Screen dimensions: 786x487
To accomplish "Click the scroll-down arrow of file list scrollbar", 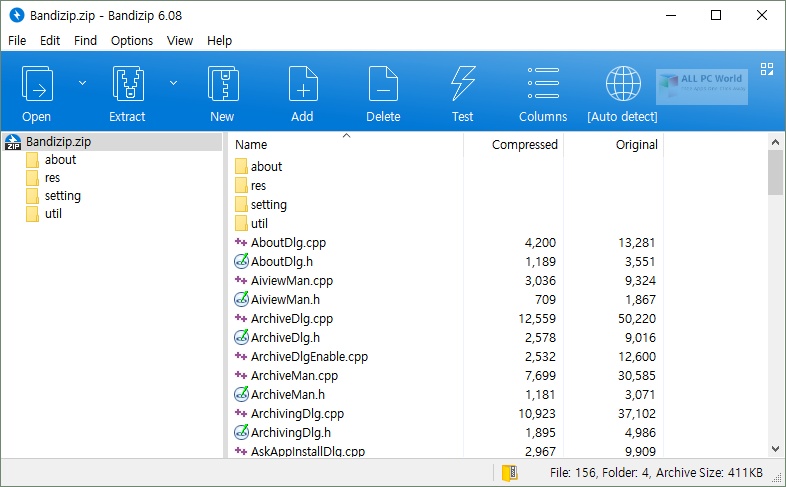I will click(775, 449).
